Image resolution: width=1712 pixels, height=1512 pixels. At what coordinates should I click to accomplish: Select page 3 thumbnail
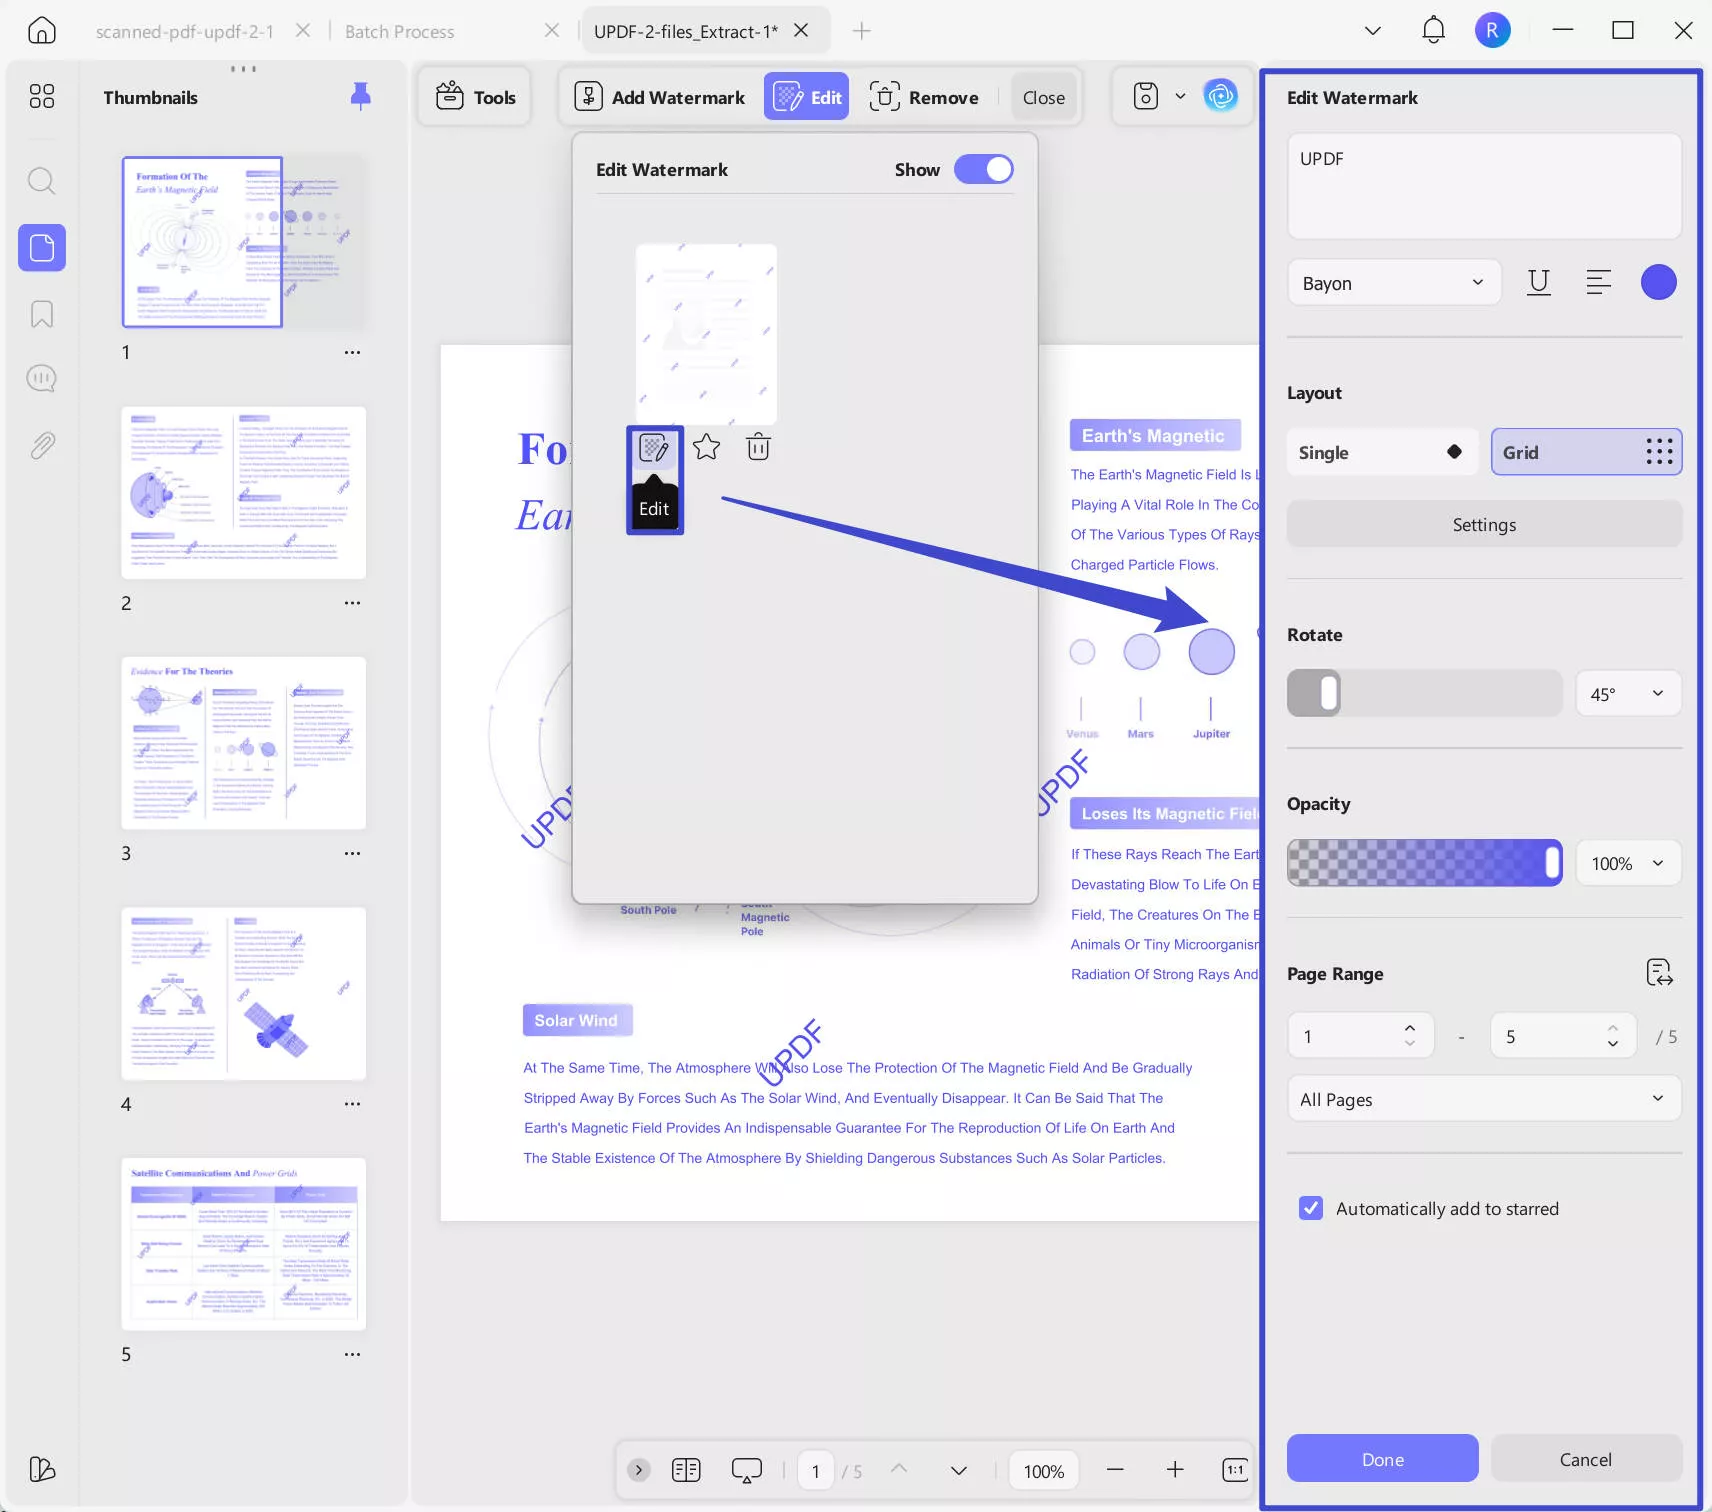[x=244, y=743]
